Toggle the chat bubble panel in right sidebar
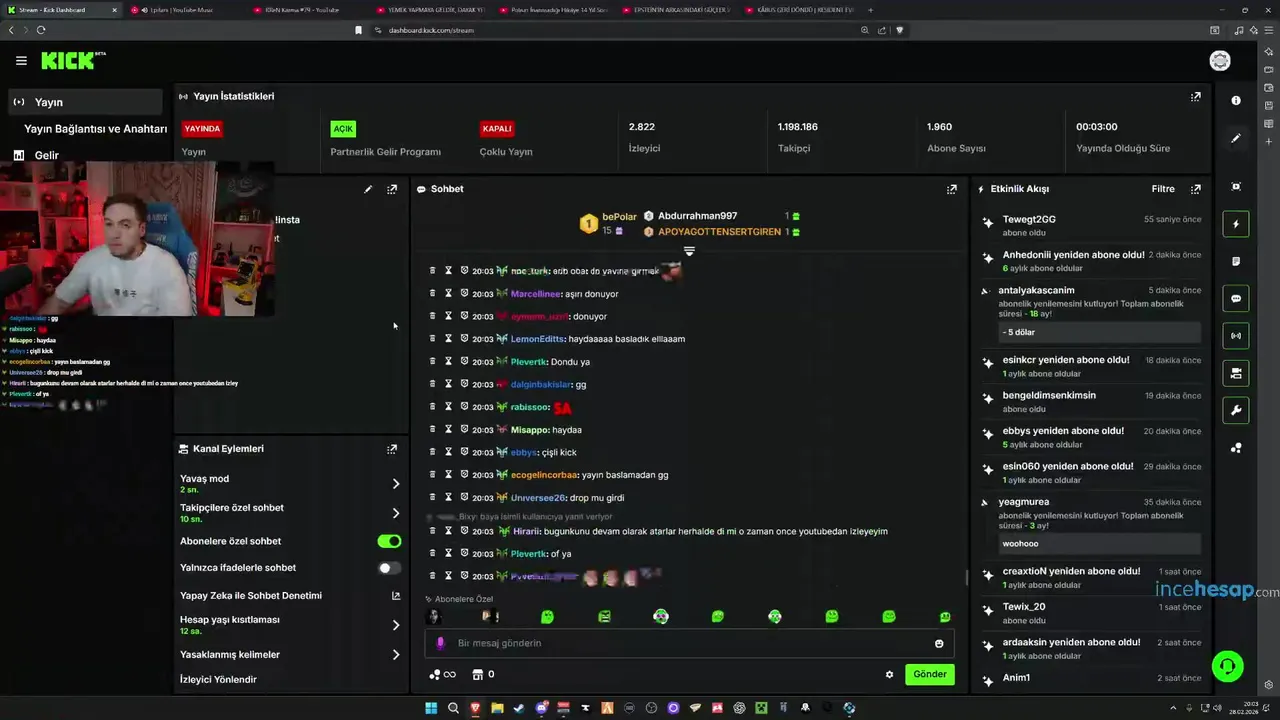The width and height of the screenshot is (1280, 720). (1236, 298)
